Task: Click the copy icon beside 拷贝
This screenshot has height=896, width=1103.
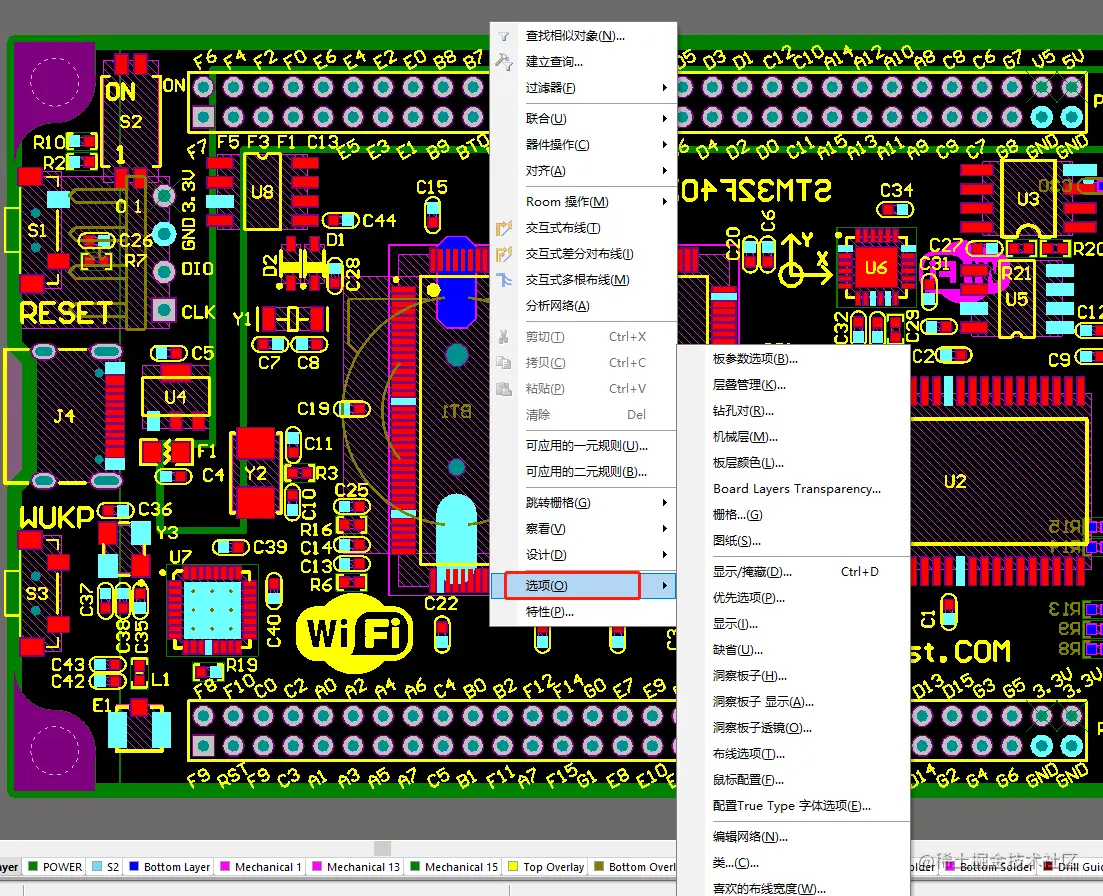Action: (x=504, y=363)
